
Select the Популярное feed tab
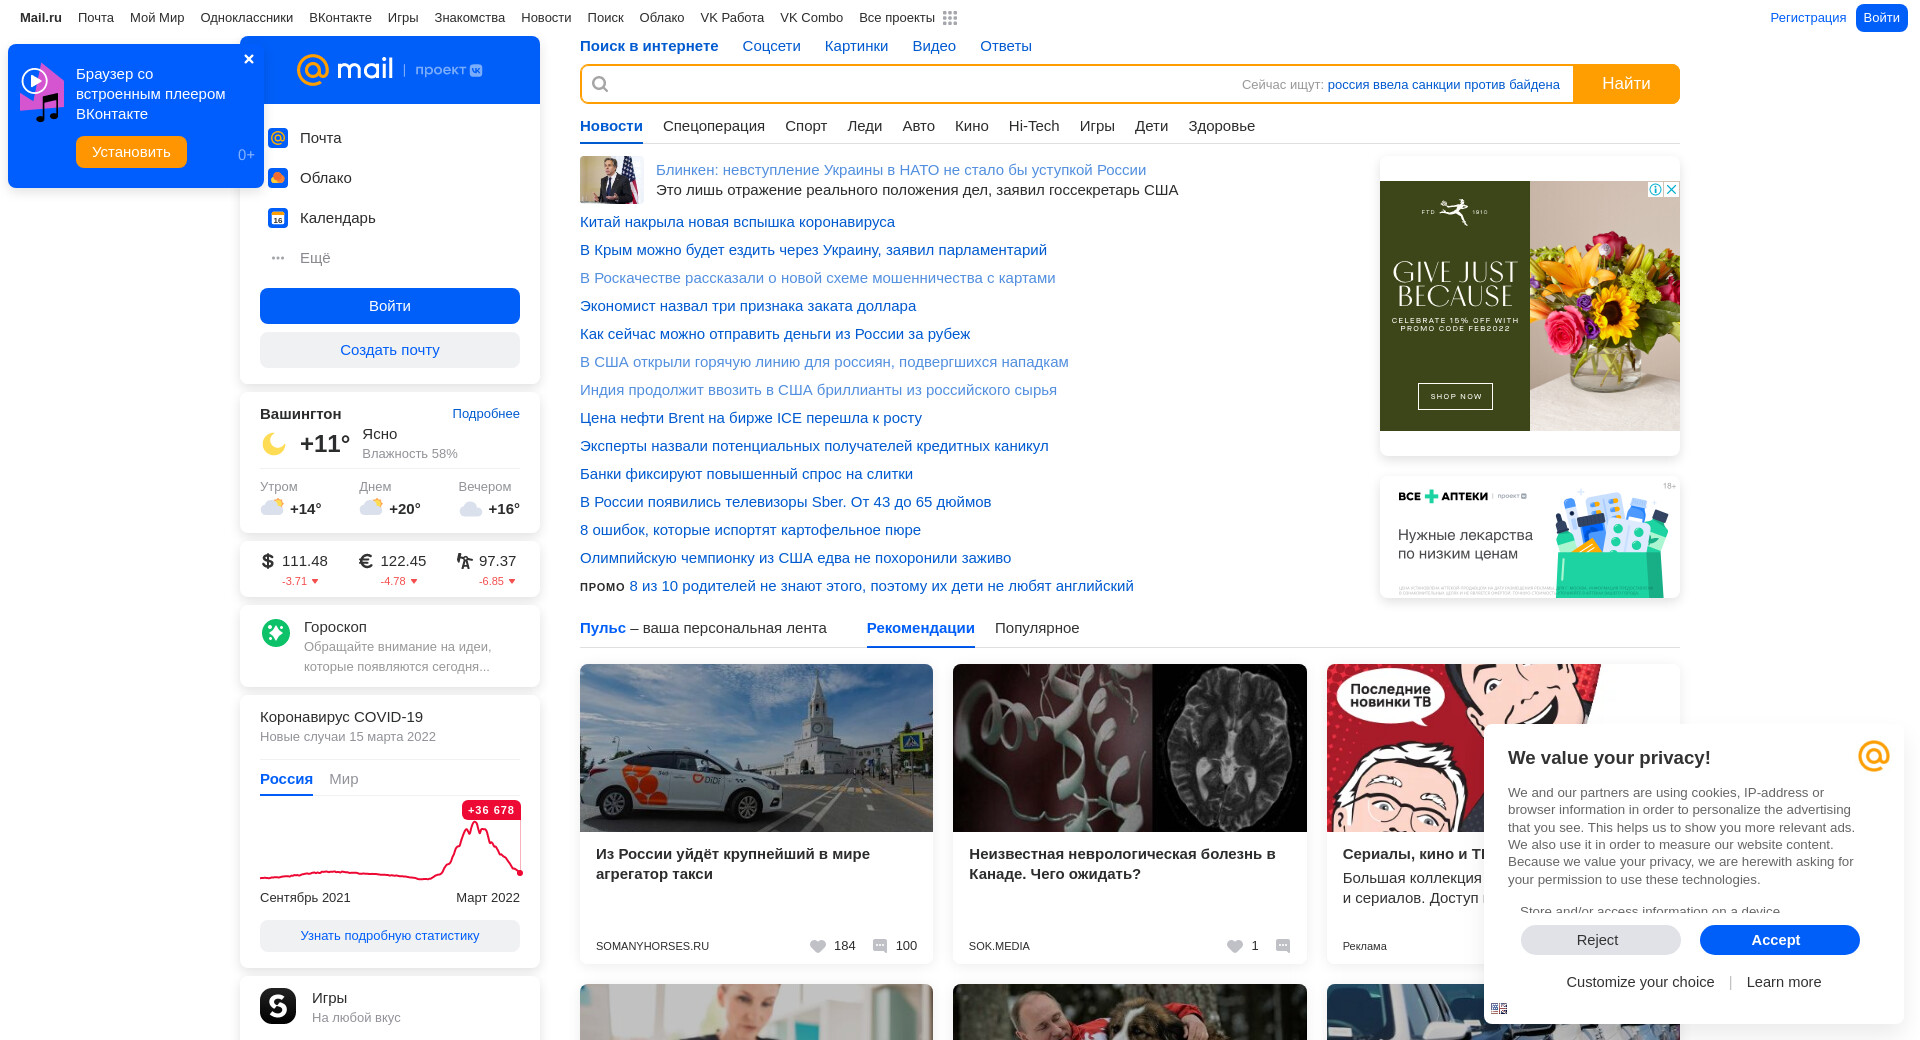1036,628
